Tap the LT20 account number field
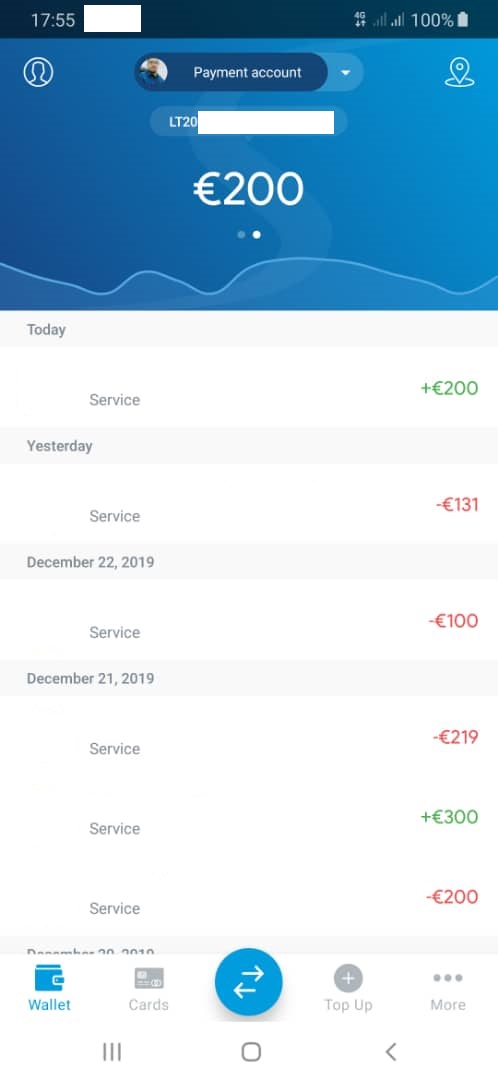498x1080 pixels. [249, 123]
